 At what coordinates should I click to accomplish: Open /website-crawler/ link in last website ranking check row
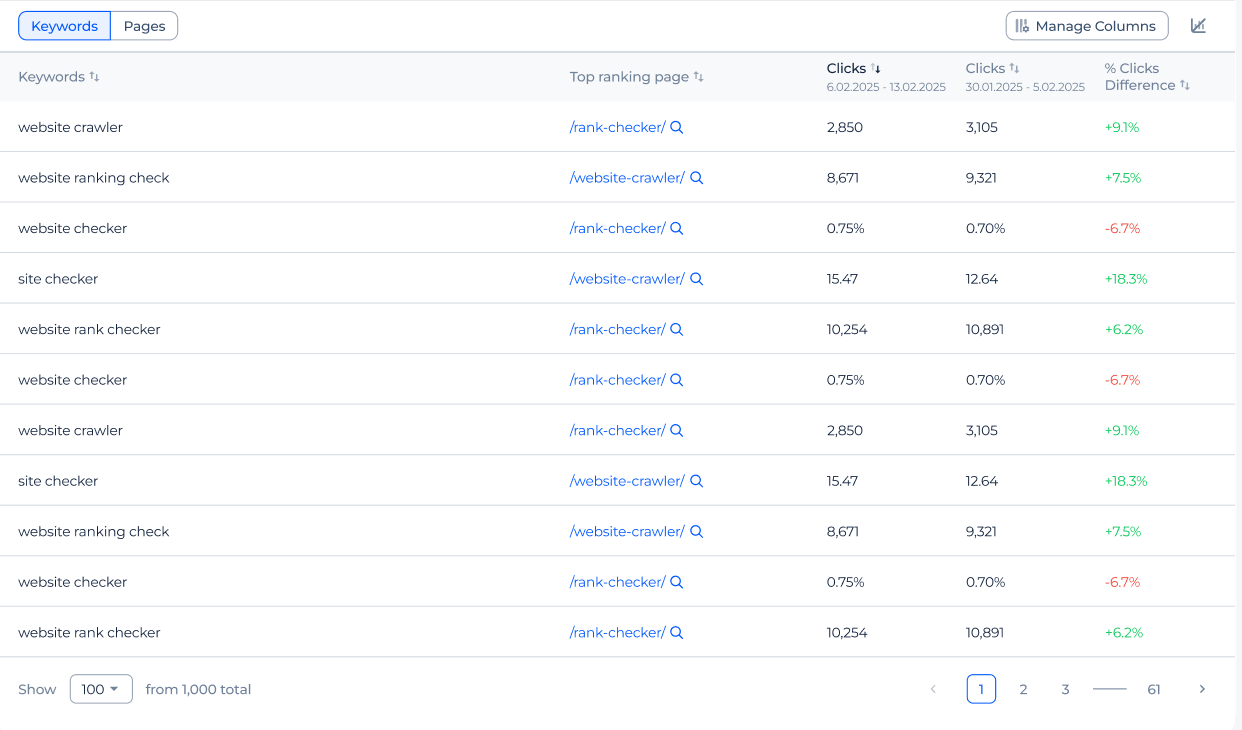tap(627, 532)
